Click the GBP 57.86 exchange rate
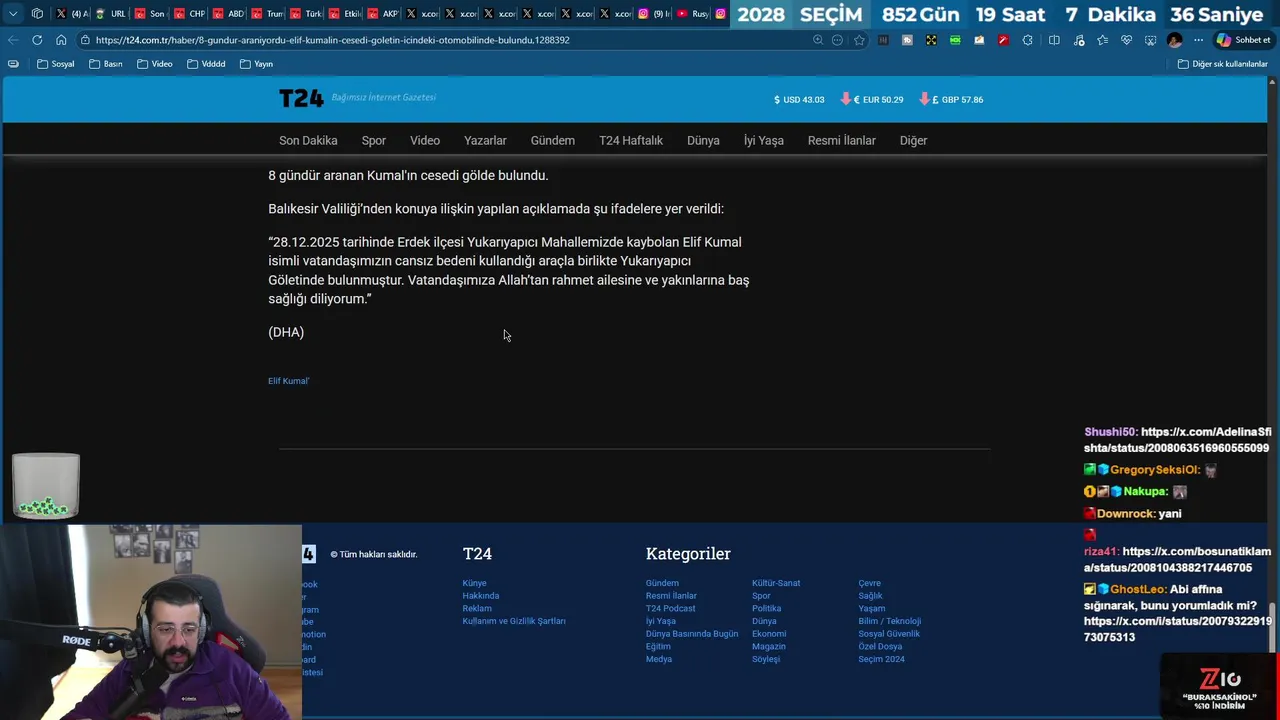1280x720 pixels. (x=951, y=100)
